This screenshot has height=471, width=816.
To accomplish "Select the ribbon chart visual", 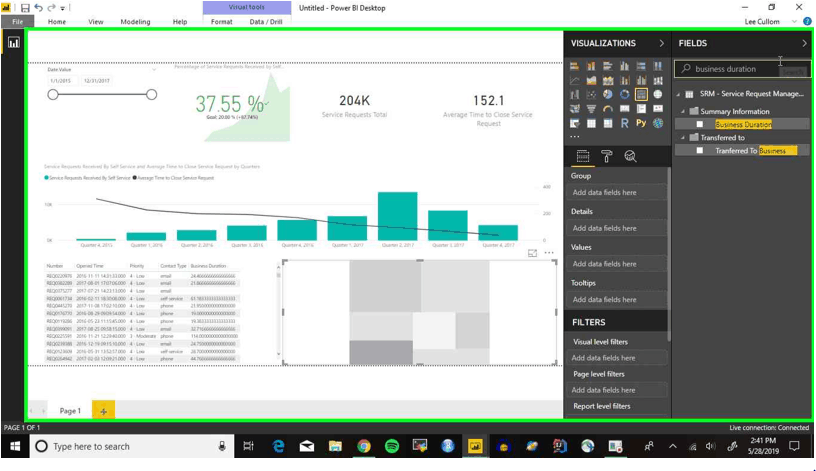I will [x=658, y=80].
